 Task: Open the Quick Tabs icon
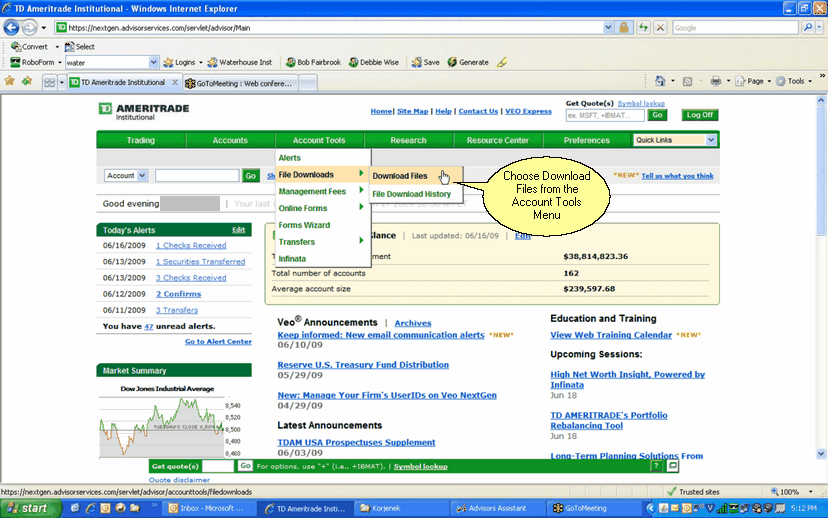[49, 82]
